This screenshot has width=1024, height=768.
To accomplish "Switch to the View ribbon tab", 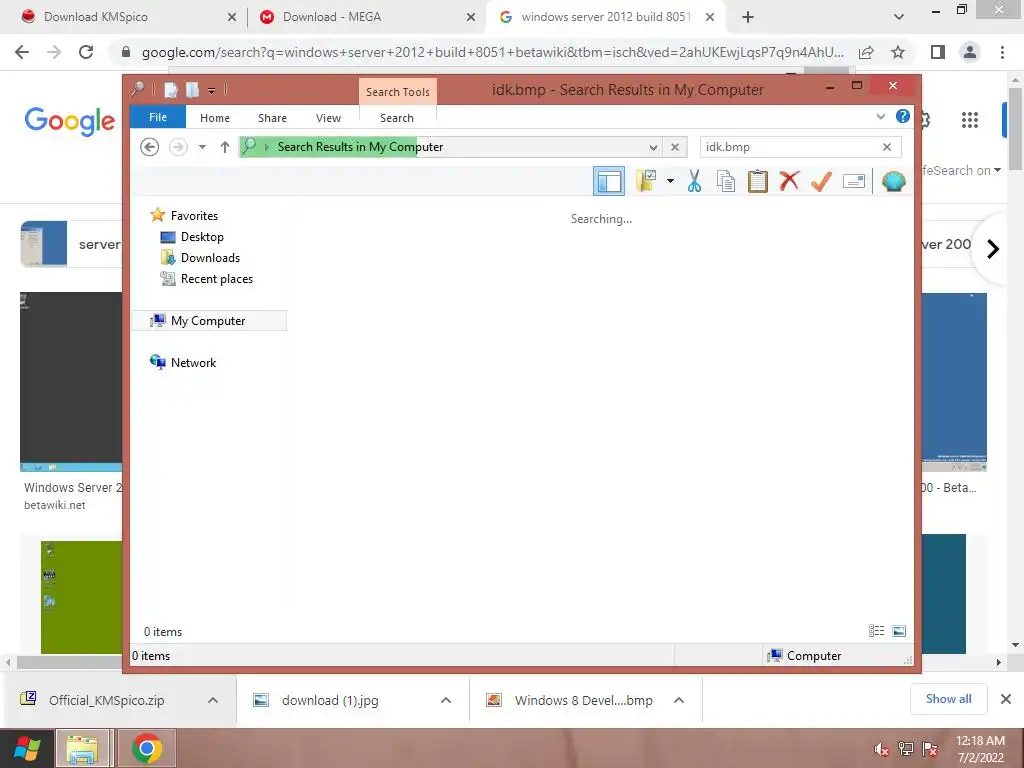I will 328,118.
